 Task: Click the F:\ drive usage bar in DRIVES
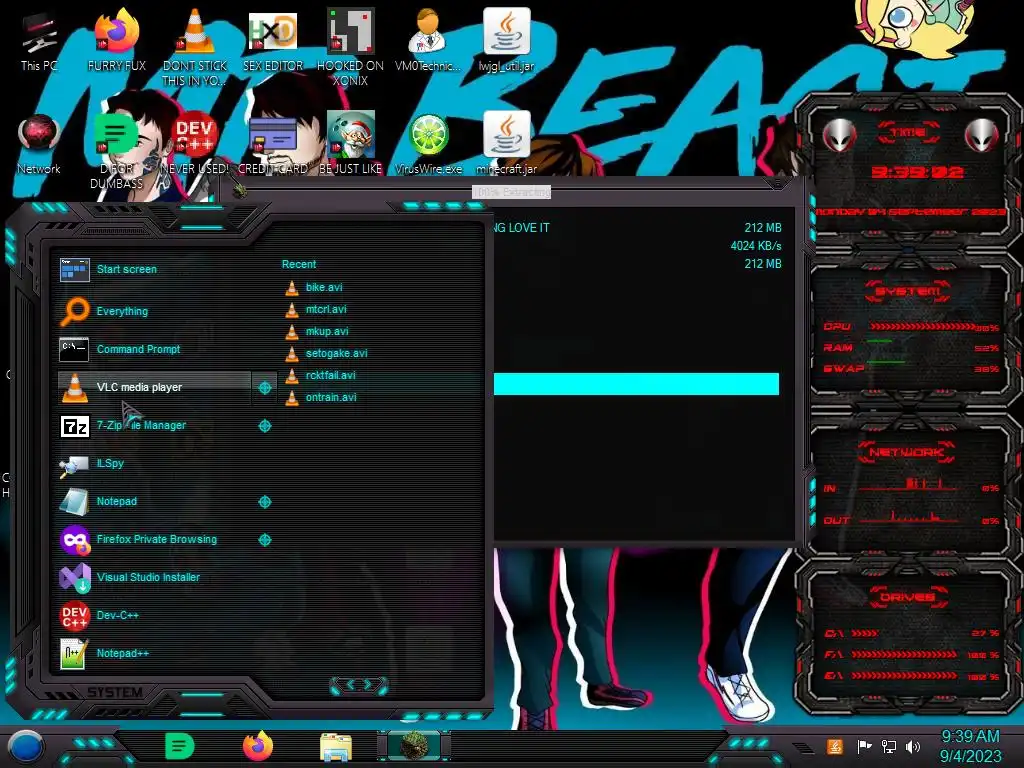[x=904, y=654]
